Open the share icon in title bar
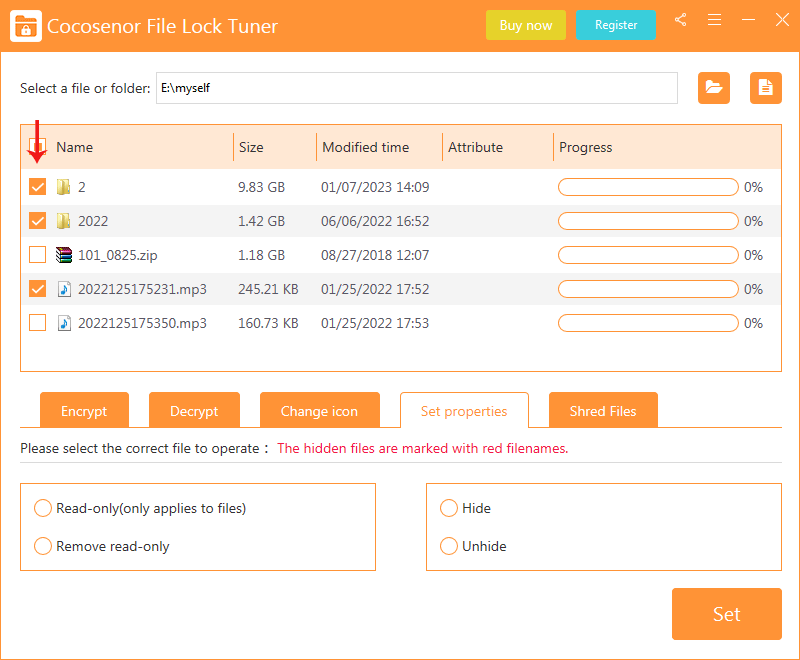Image resolution: width=800 pixels, height=660 pixels. [680, 20]
